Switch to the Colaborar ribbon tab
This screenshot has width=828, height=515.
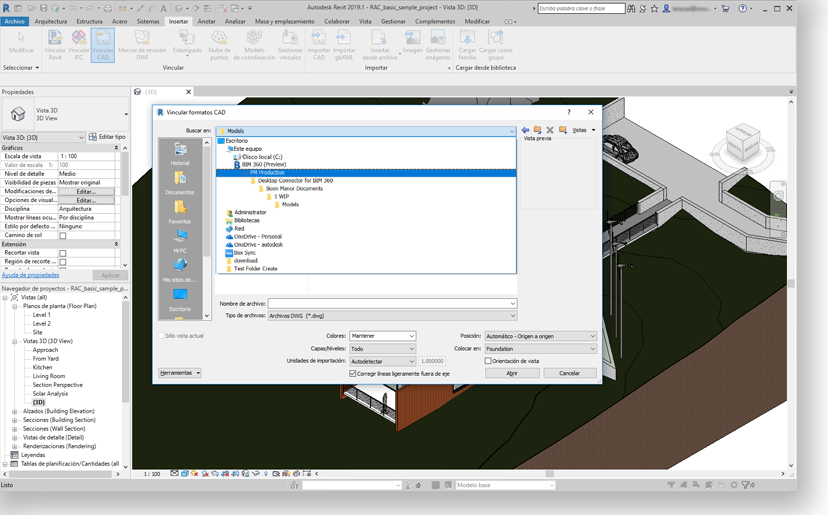pos(337,21)
